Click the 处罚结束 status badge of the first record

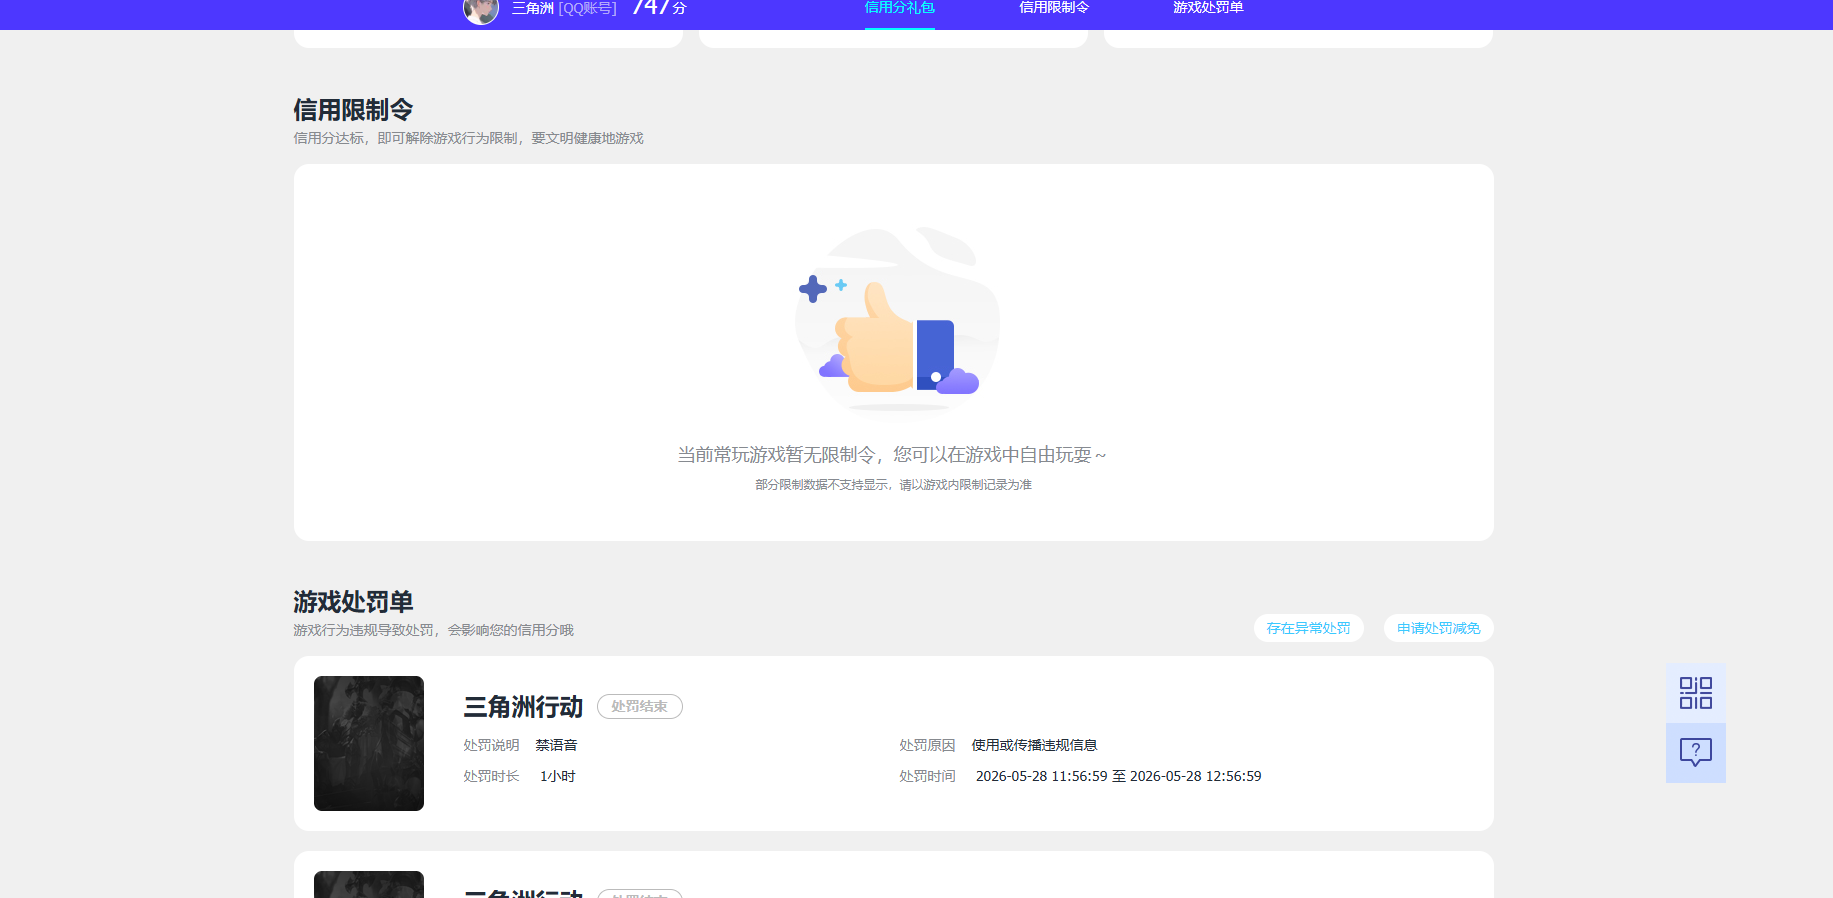[640, 706]
